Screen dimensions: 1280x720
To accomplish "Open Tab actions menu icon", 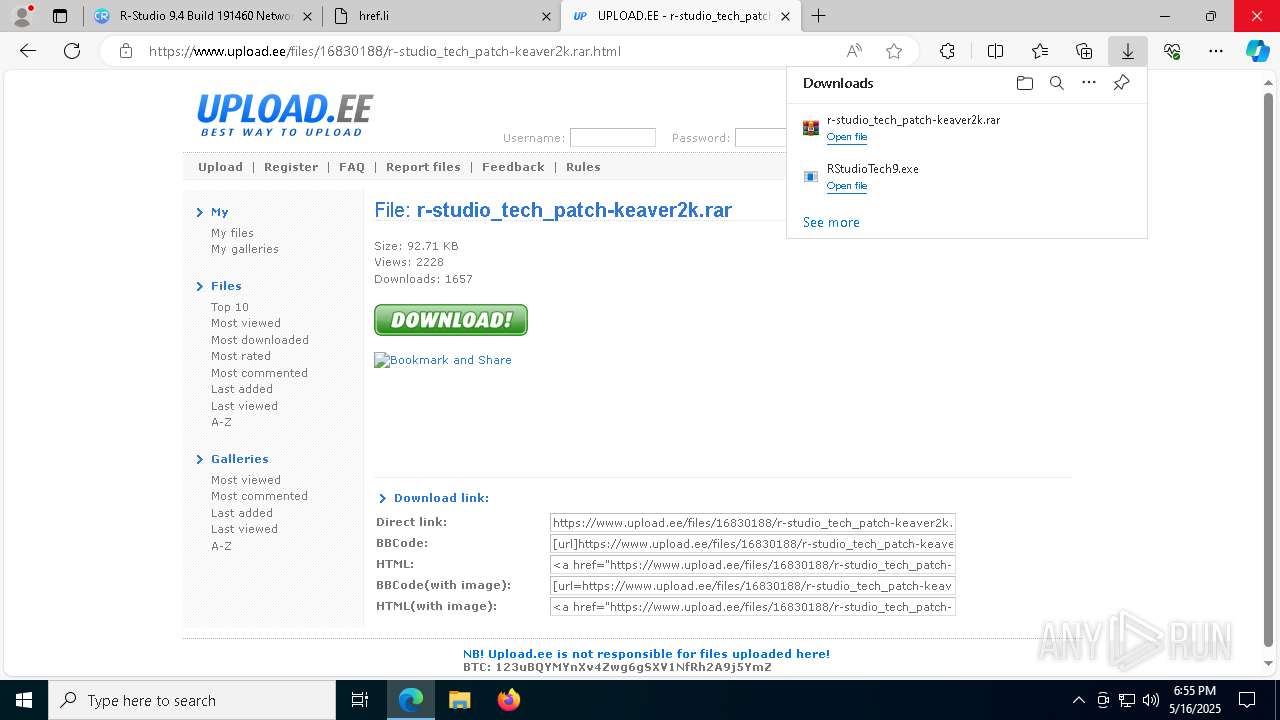I will 60,16.
